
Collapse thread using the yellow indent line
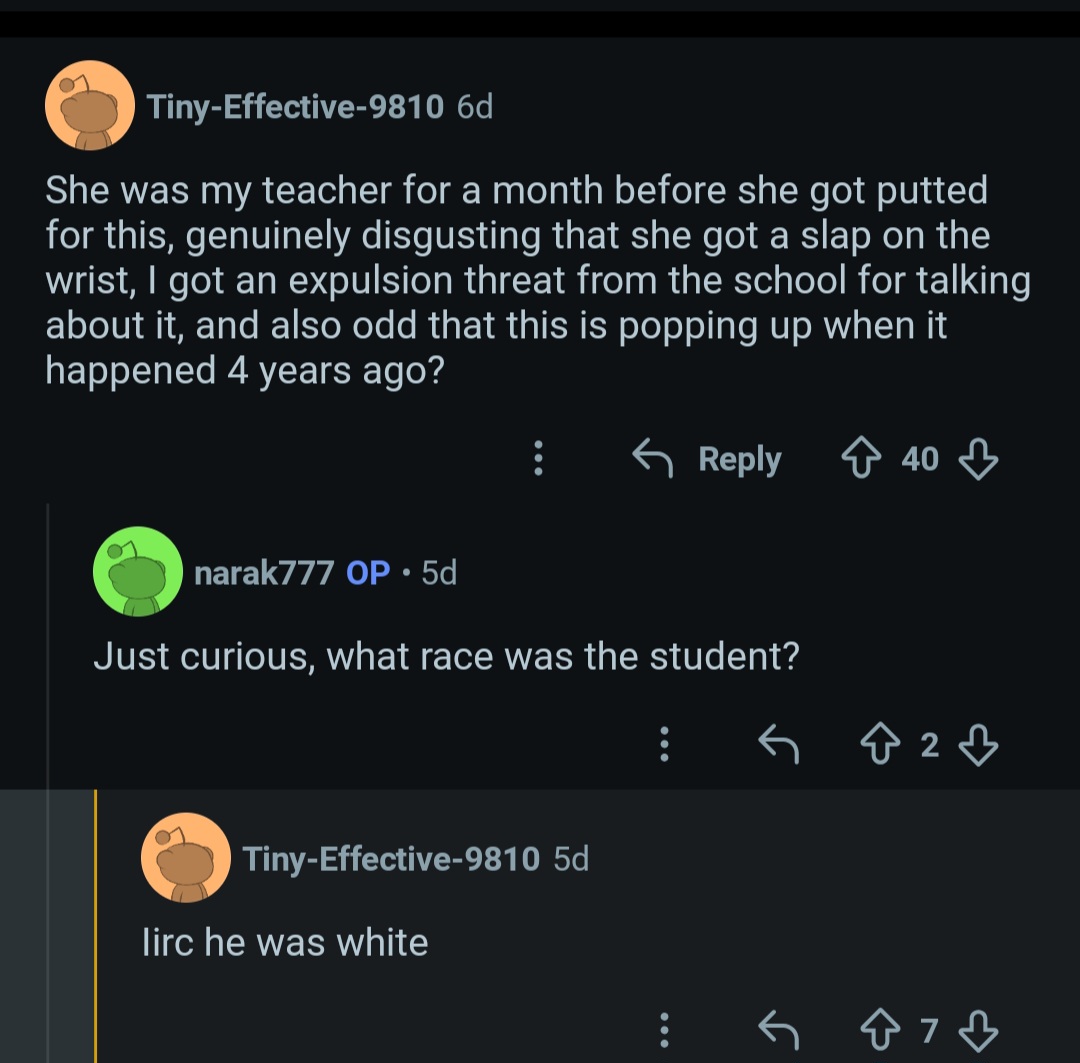pos(96,925)
